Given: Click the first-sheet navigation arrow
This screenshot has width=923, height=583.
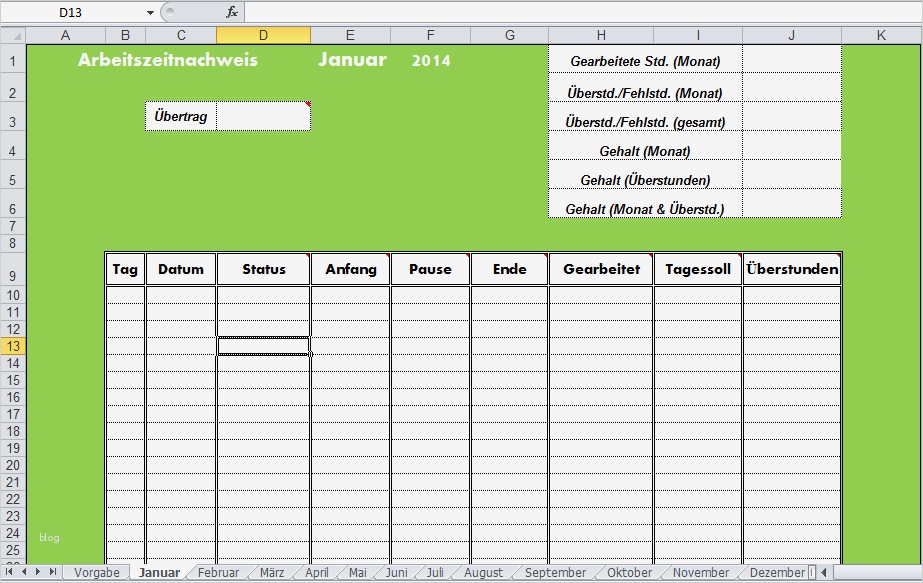Looking at the screenshot, I should [10, 572].
